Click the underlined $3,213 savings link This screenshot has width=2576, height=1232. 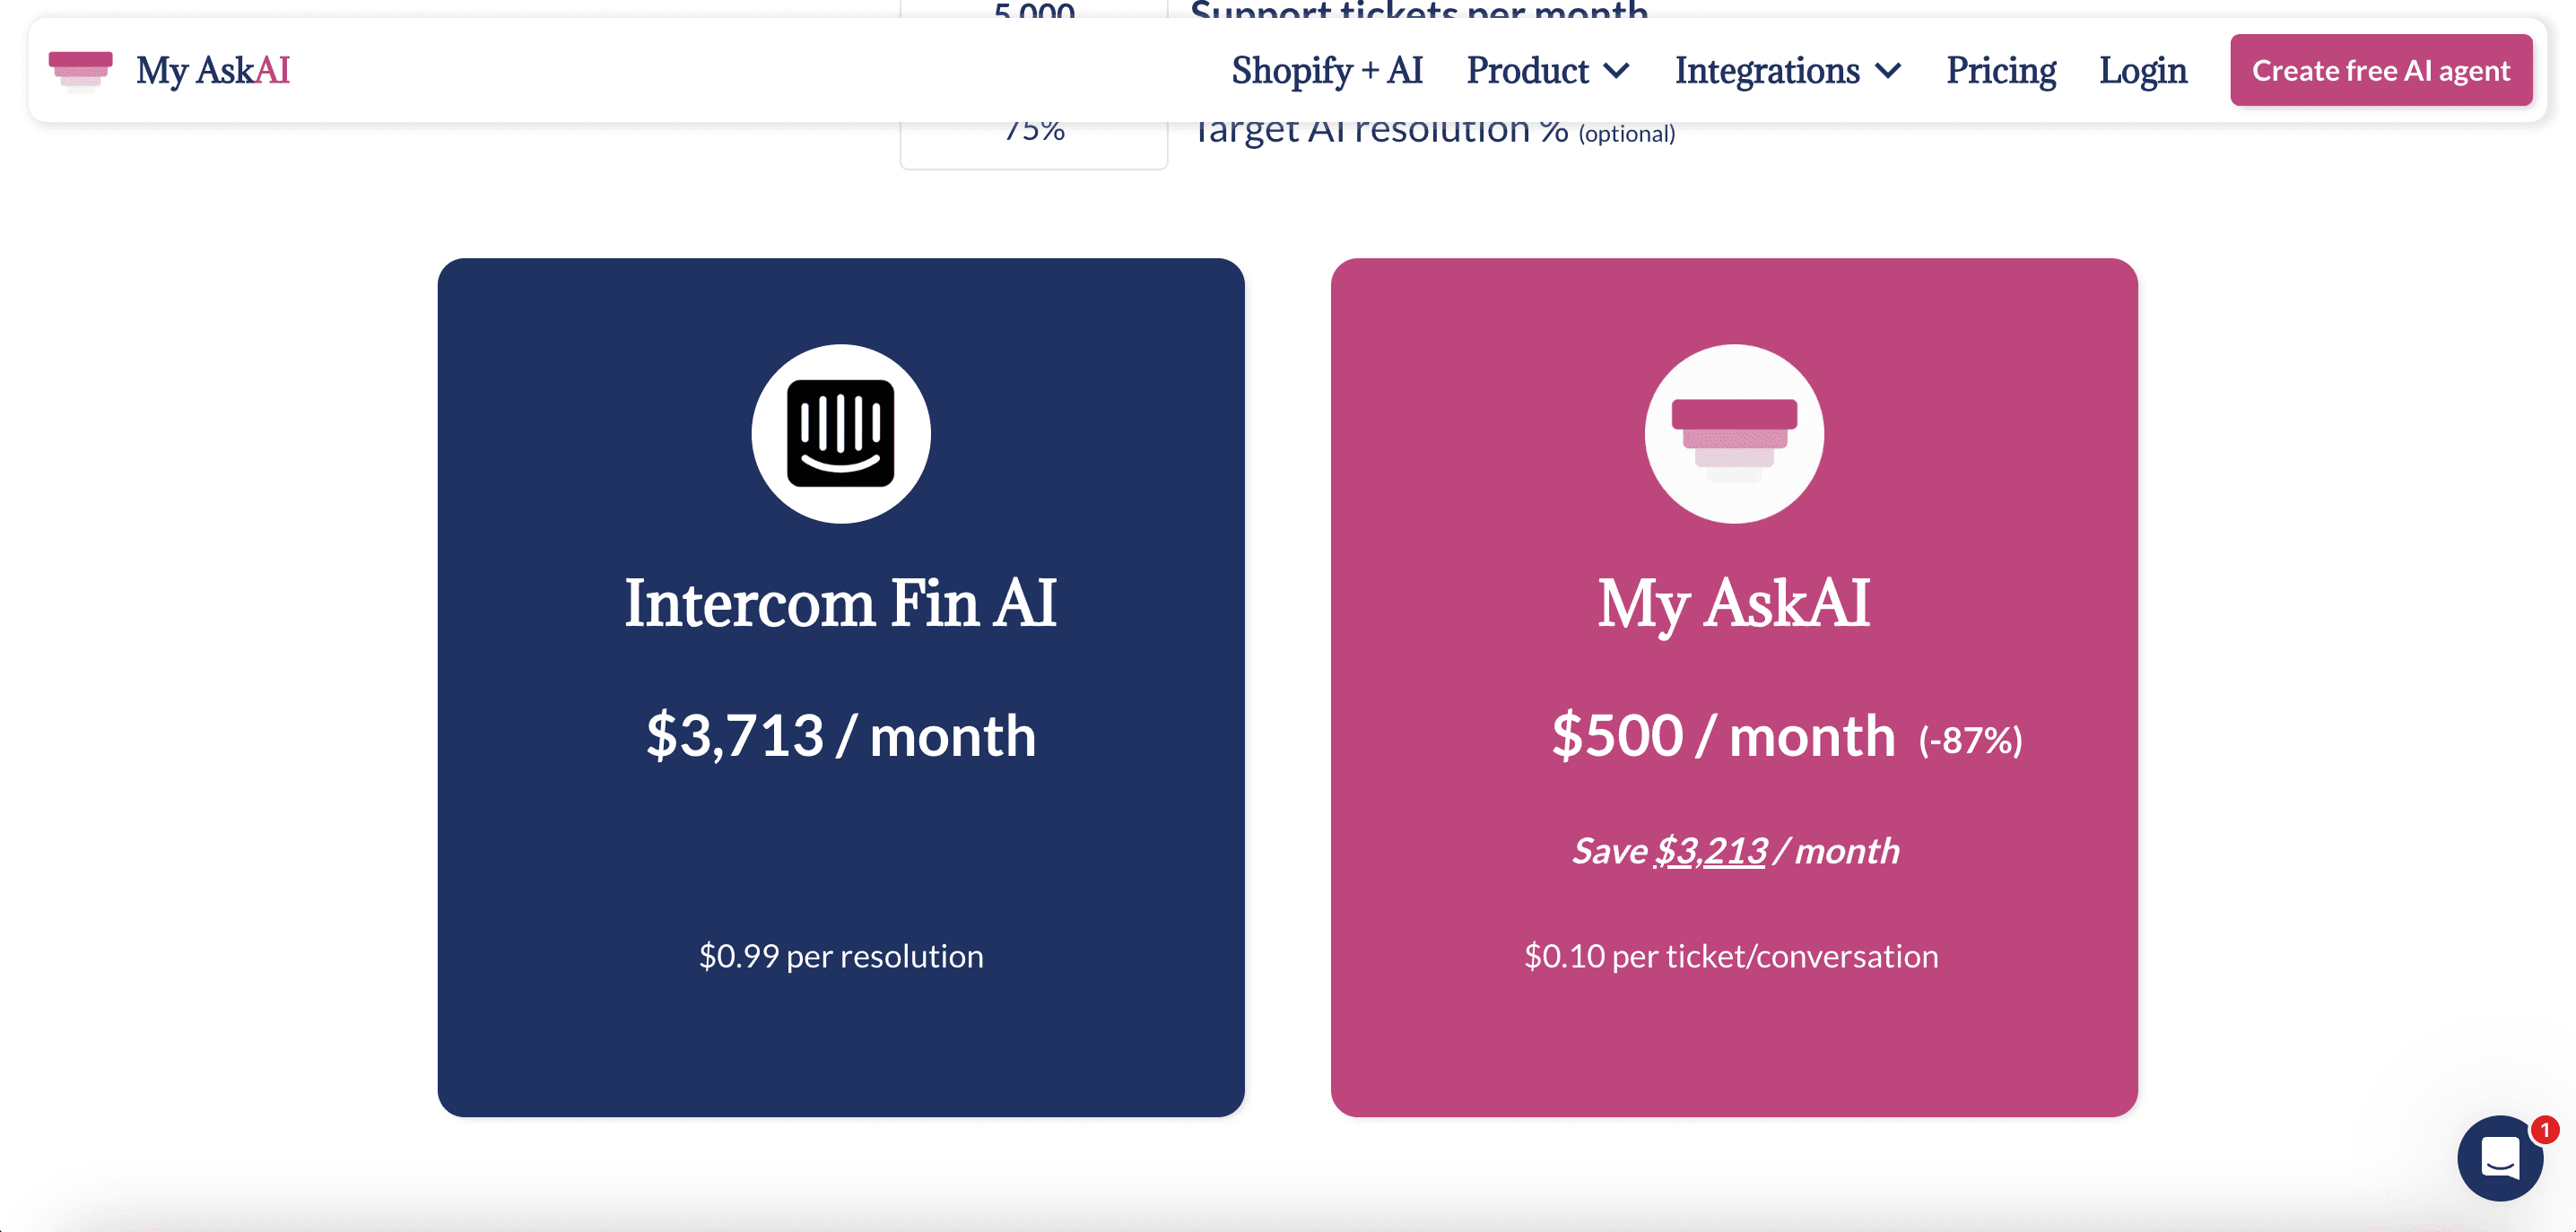1710,851
